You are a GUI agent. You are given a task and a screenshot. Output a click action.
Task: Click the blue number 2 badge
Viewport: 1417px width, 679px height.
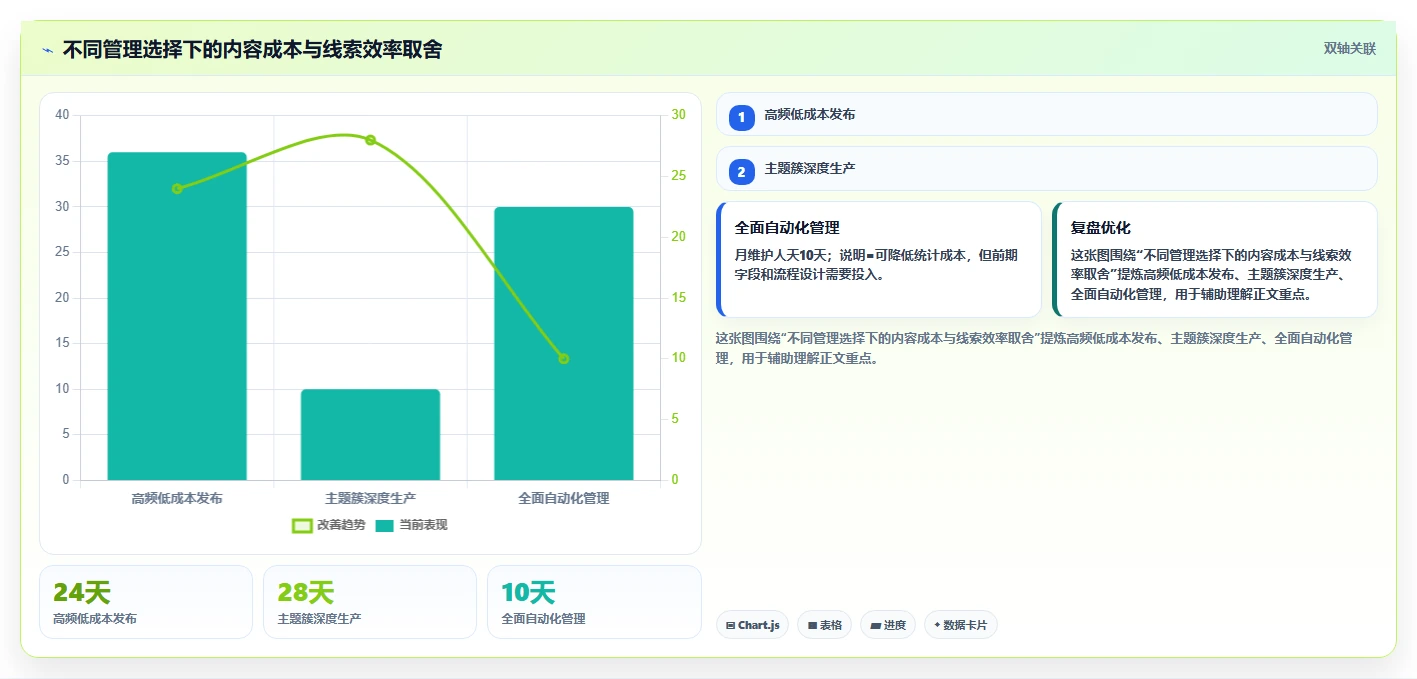741,172
